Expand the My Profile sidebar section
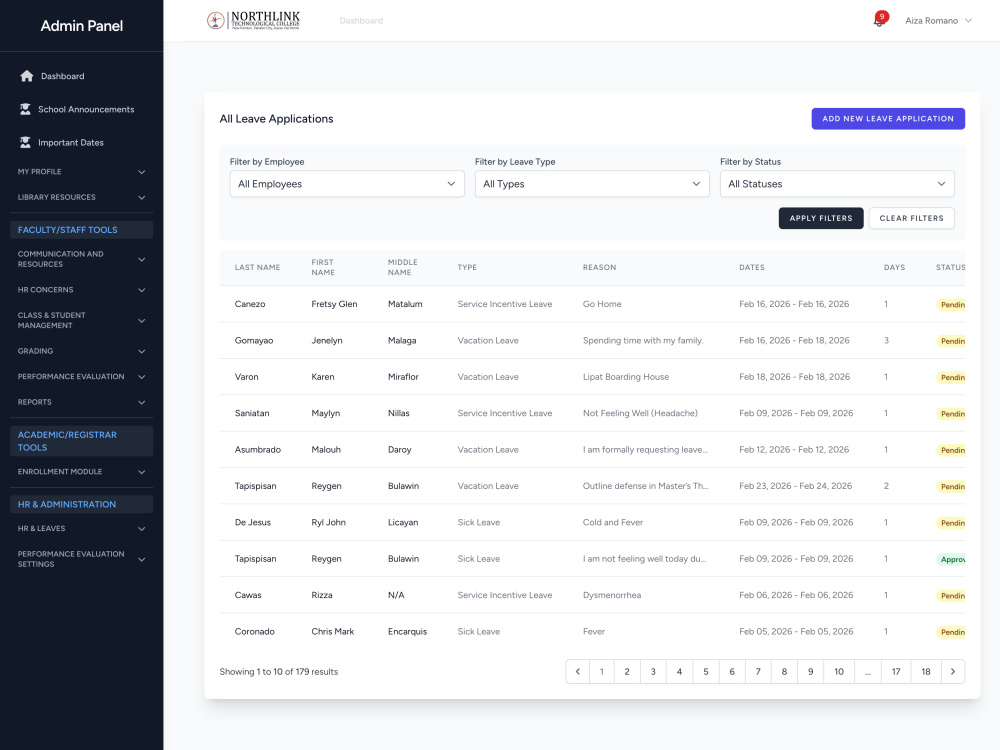 click(82, 172)
